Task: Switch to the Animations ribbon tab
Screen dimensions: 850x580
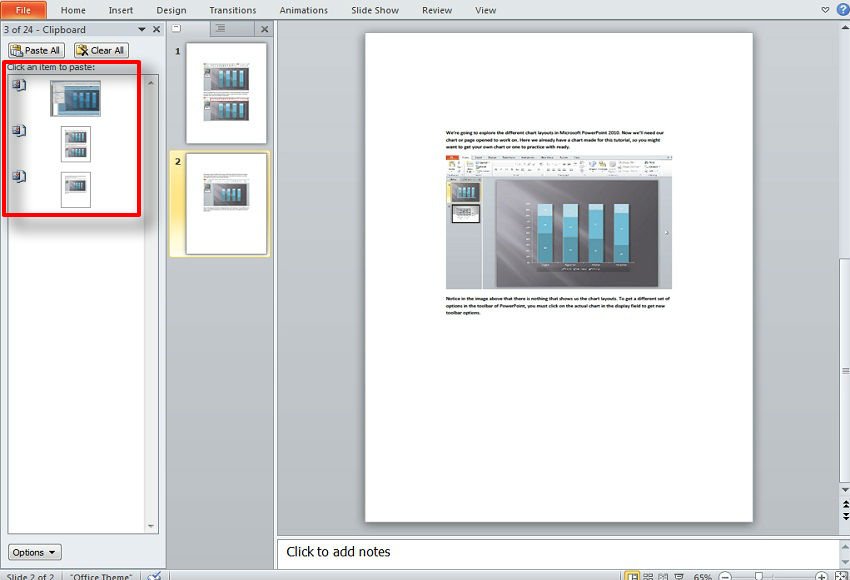Action: click(x=303, y=9)
